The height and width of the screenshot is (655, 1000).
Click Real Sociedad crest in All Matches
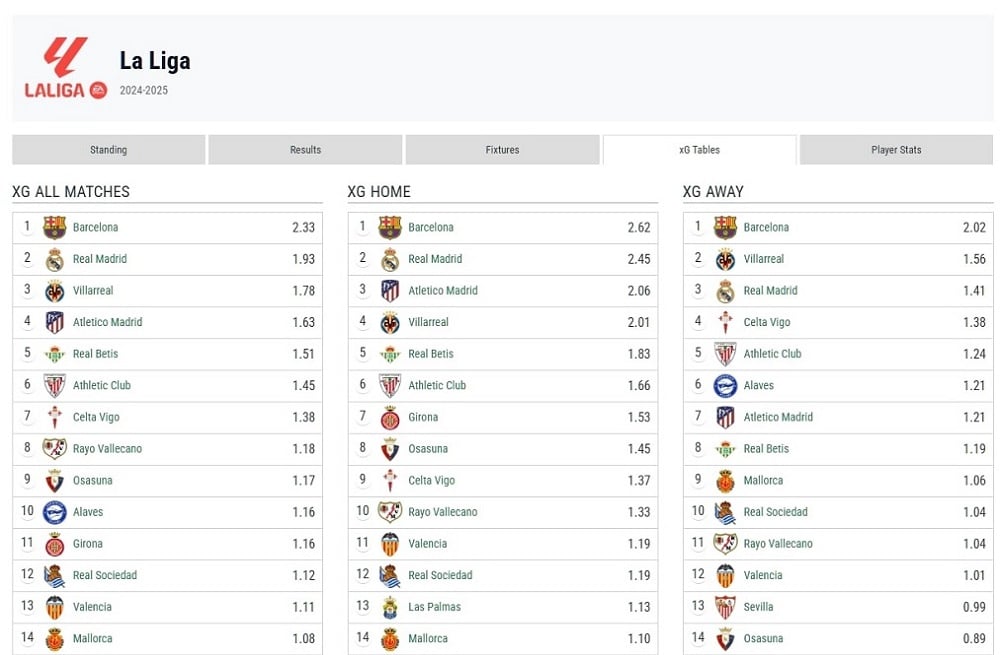click(55, 575)
